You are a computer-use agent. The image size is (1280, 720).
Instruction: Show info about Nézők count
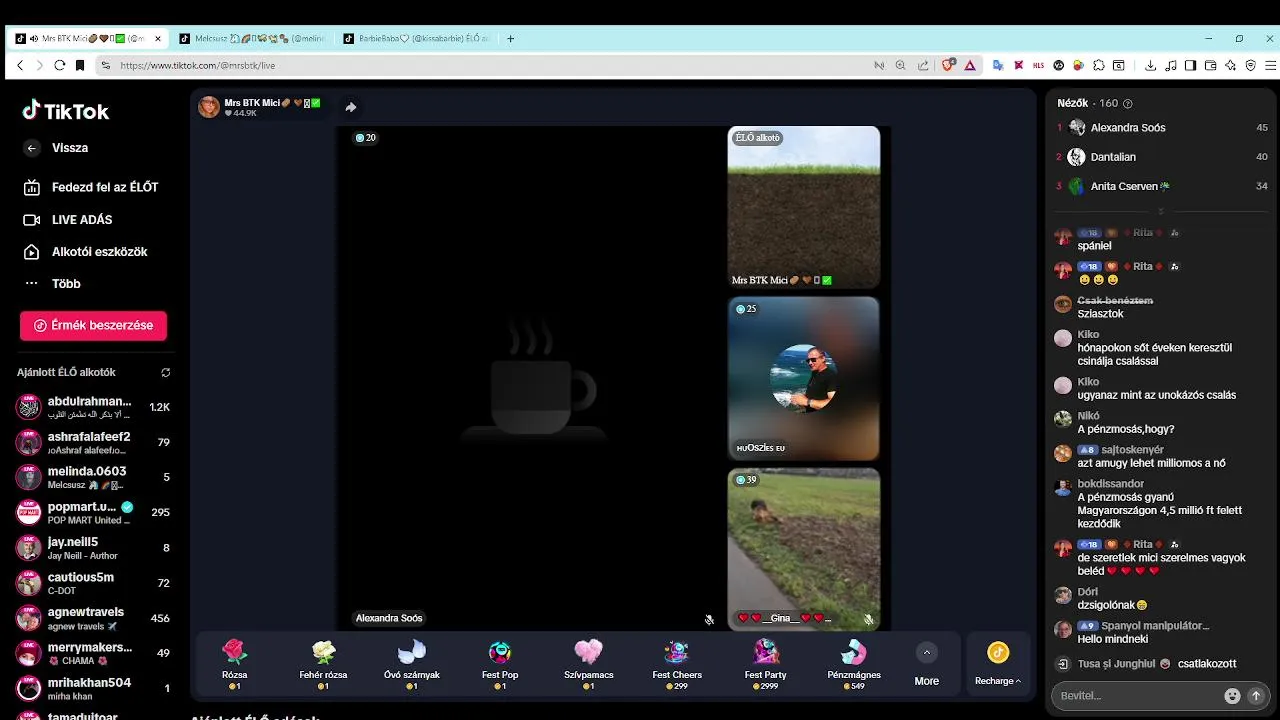tap(1128, 104)
